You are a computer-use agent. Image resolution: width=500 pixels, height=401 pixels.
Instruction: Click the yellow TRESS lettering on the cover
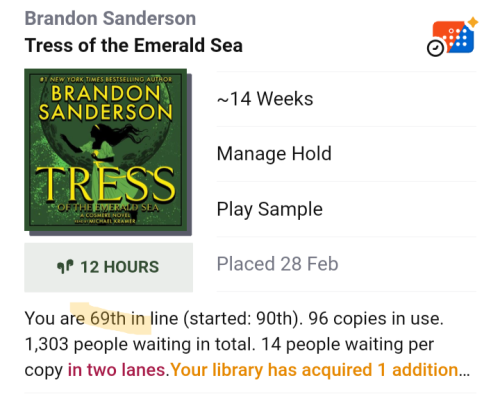point(105,183)
